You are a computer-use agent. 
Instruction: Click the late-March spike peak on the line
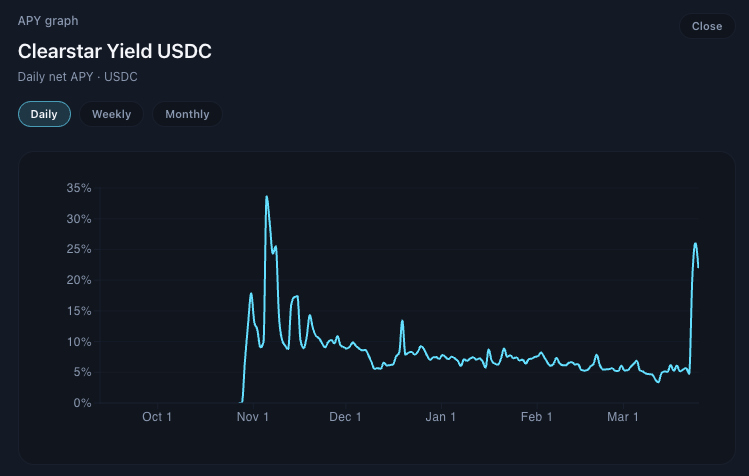click(x=696, y=244)
